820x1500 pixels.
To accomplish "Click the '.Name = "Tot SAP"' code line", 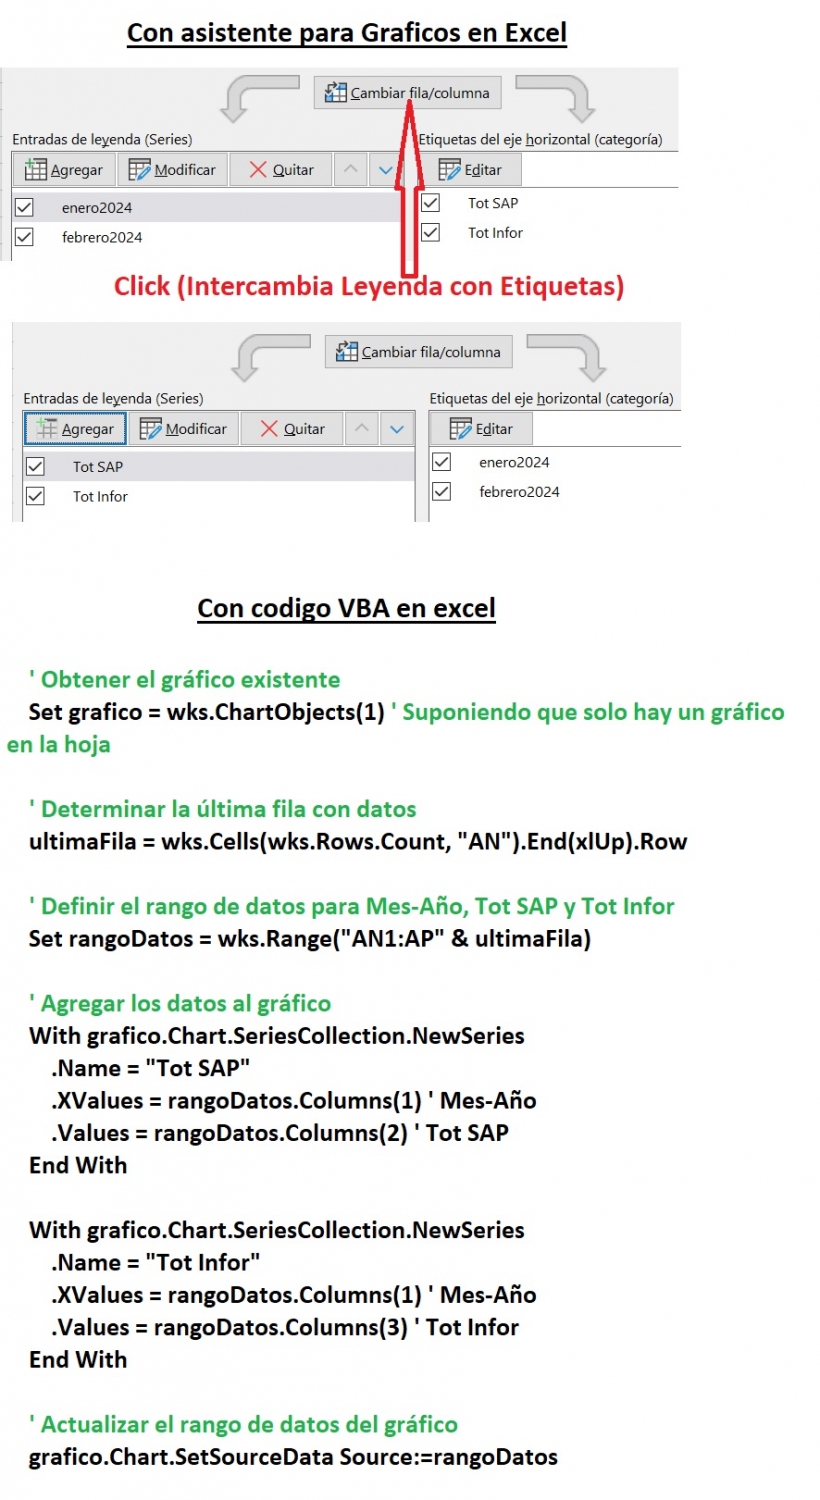I will [x=151, y=1068].
